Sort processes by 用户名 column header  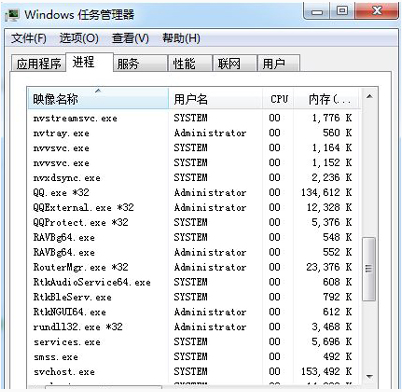[x=216, y=99]
